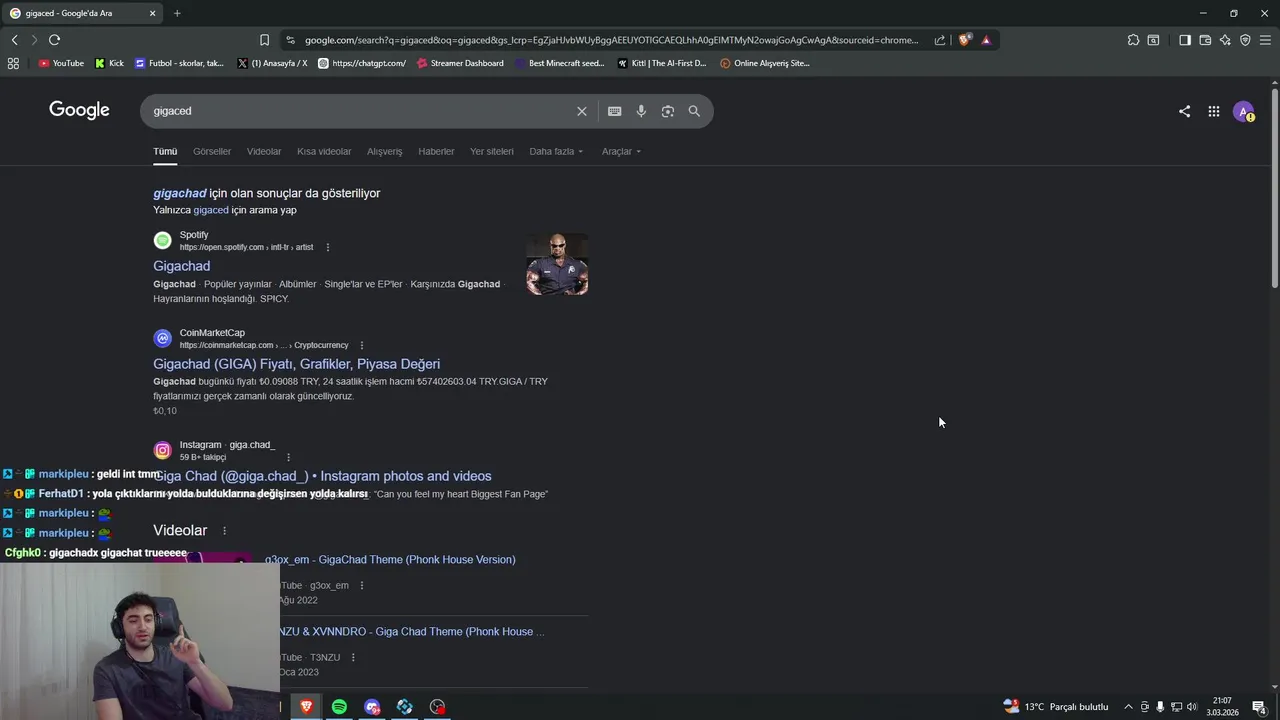Open Brave Wallet icon

pyautogui.click(x=1205, y=40)
